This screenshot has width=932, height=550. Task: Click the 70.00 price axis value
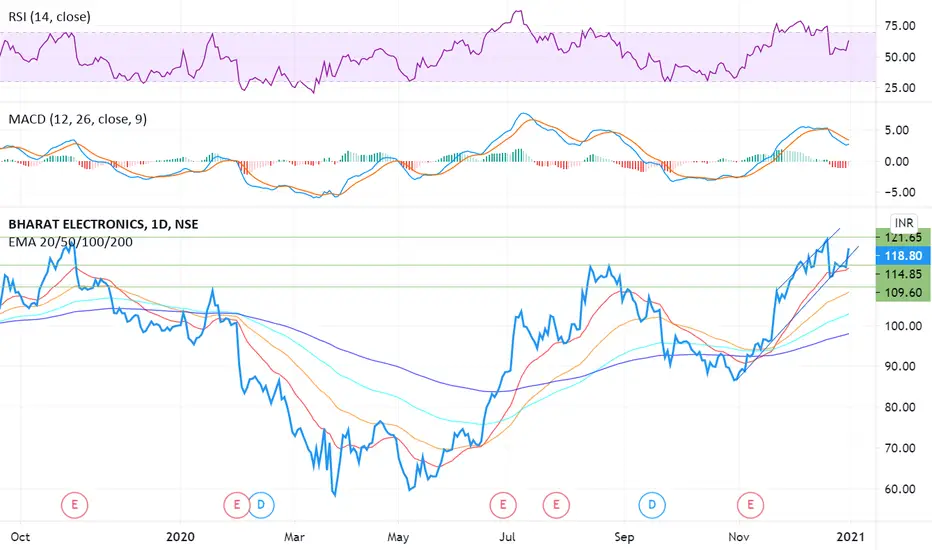coord(900,448)
